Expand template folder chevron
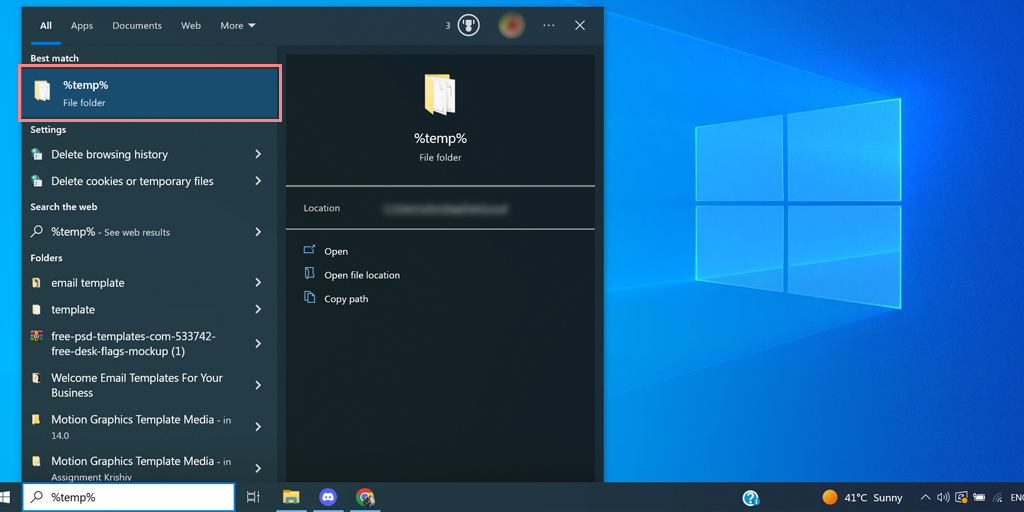 pos(258,309)
